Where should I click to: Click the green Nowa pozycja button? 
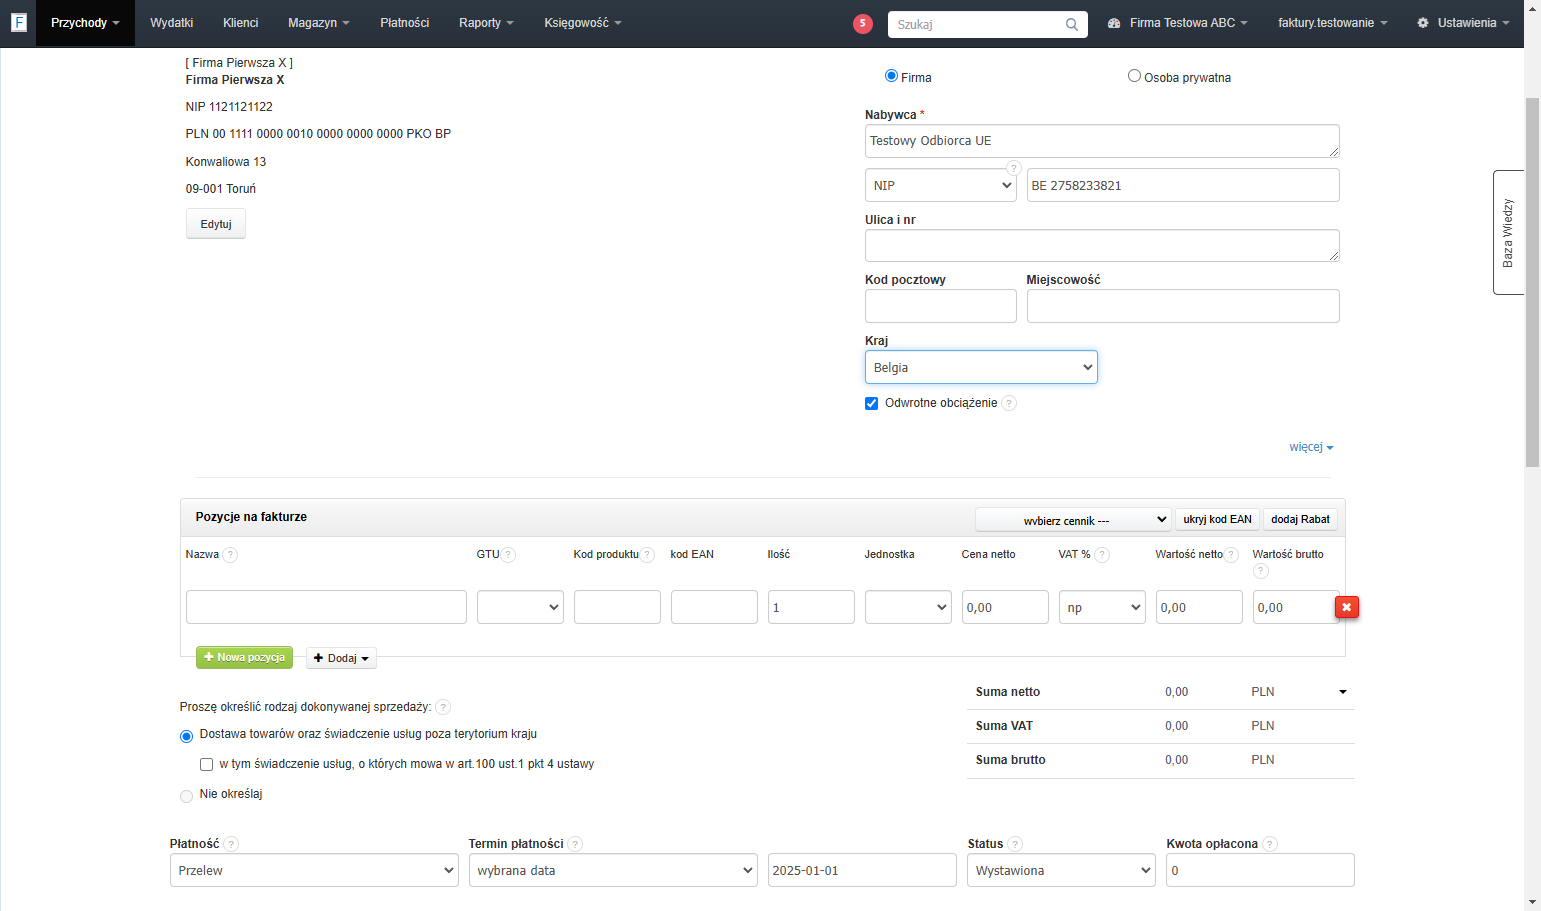click(x=244, y=657)
